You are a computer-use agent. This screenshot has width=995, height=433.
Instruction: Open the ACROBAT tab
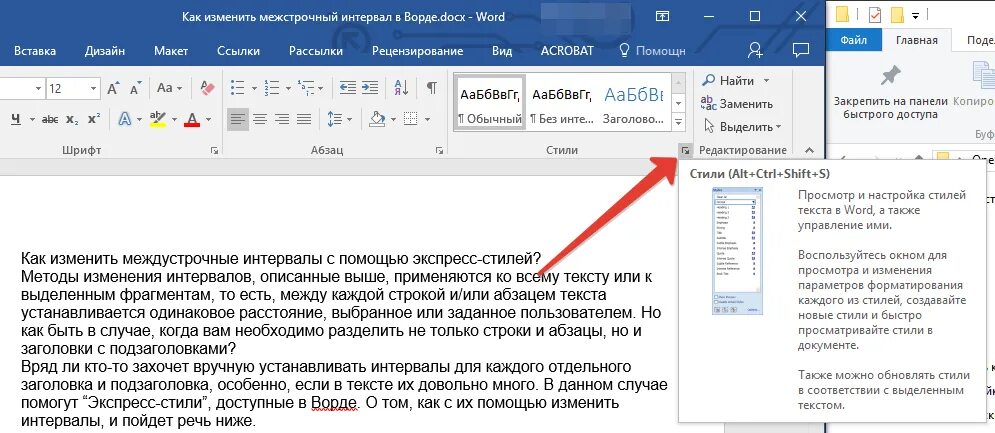(567, 51)
